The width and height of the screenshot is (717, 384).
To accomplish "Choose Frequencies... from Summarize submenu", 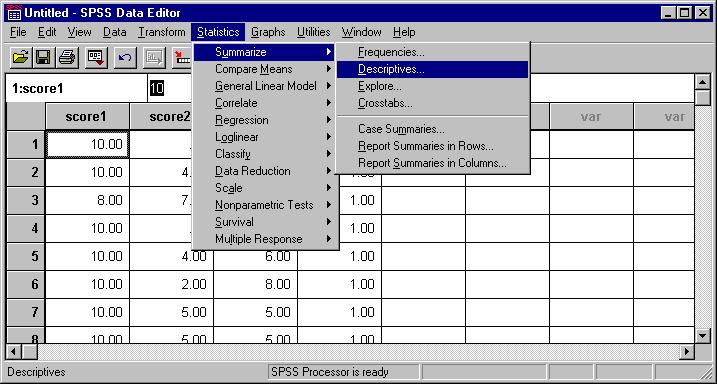I will coord(433,52).
